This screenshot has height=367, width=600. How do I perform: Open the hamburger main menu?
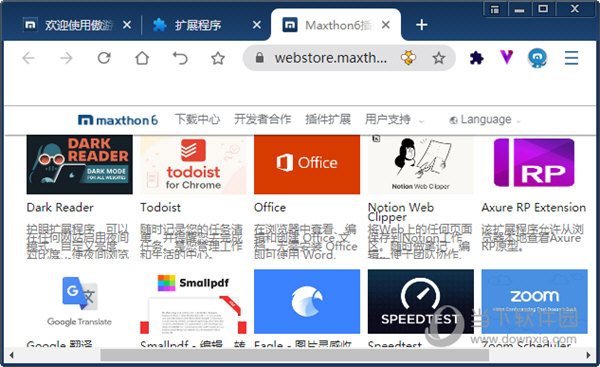point(571,58)
